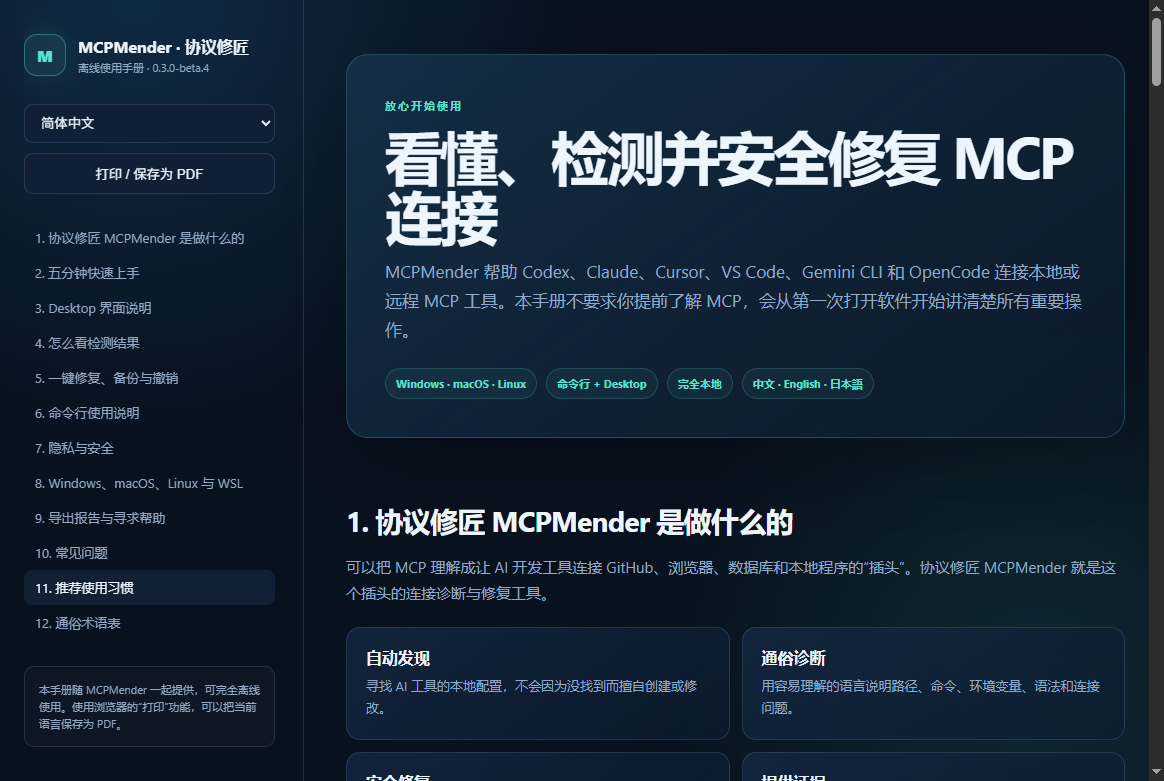Go to 7. 隐私与安全 section
The image size is (1164, 781).
point(149,448)
